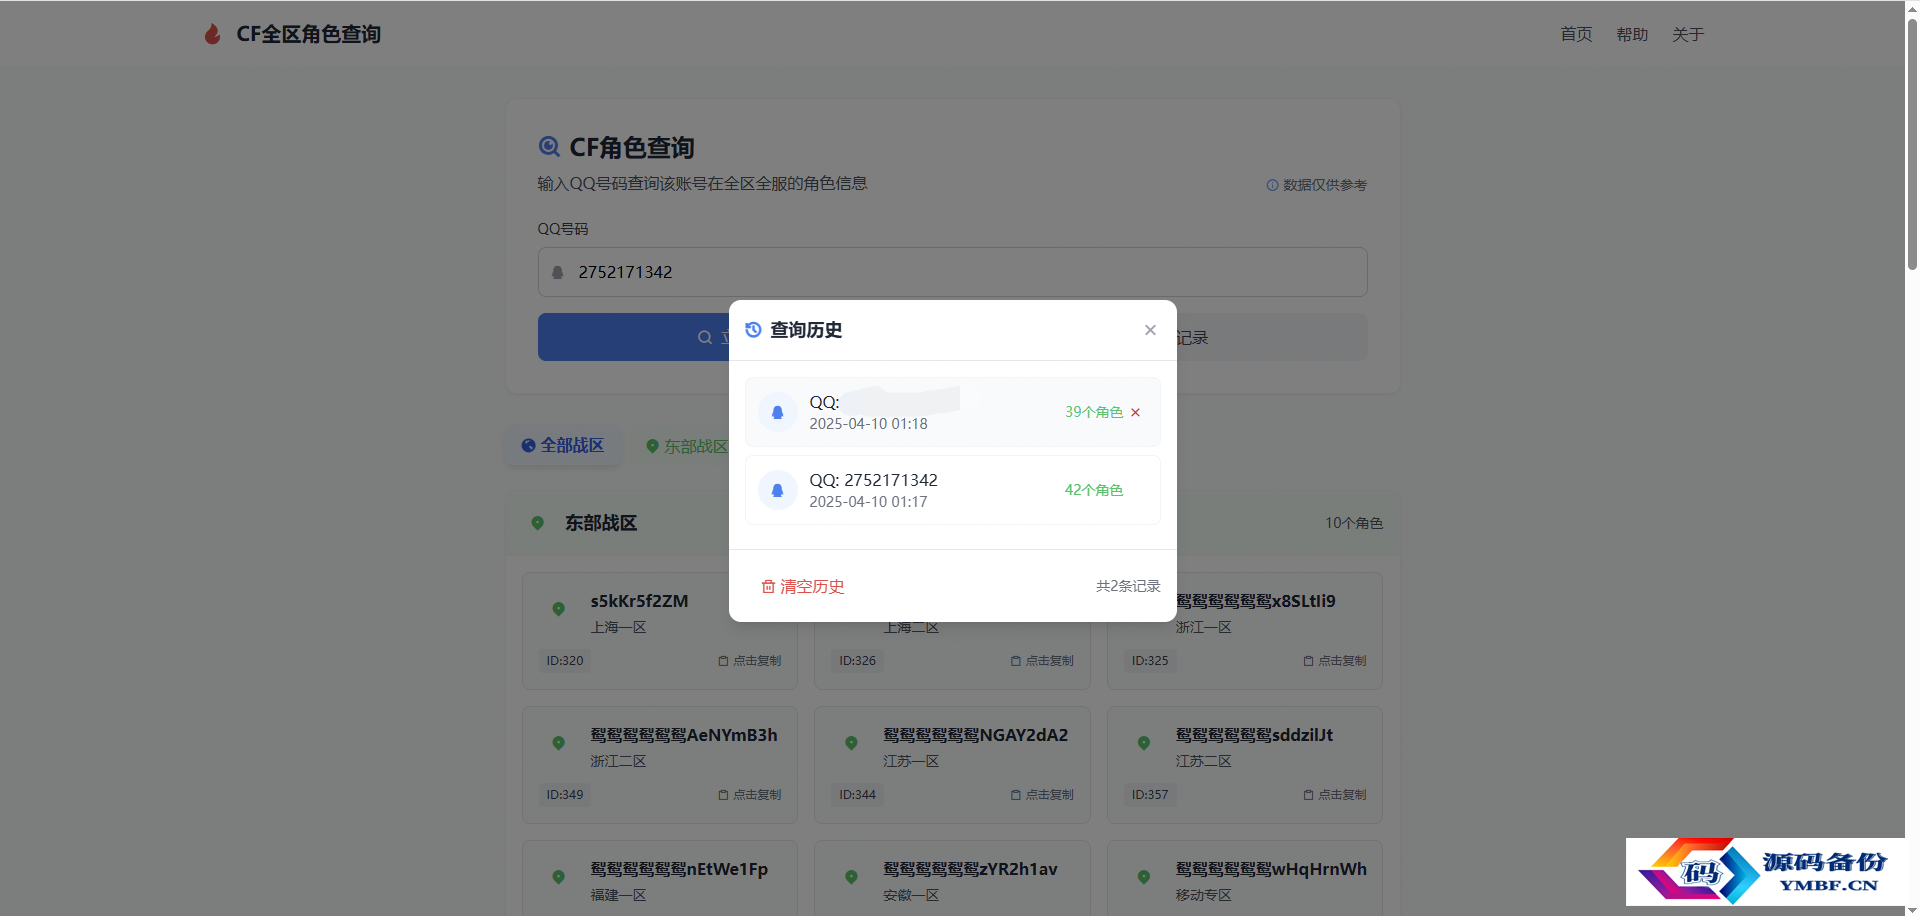
Task: Click the history clock icon in dialog header
Action: (754, 329)
